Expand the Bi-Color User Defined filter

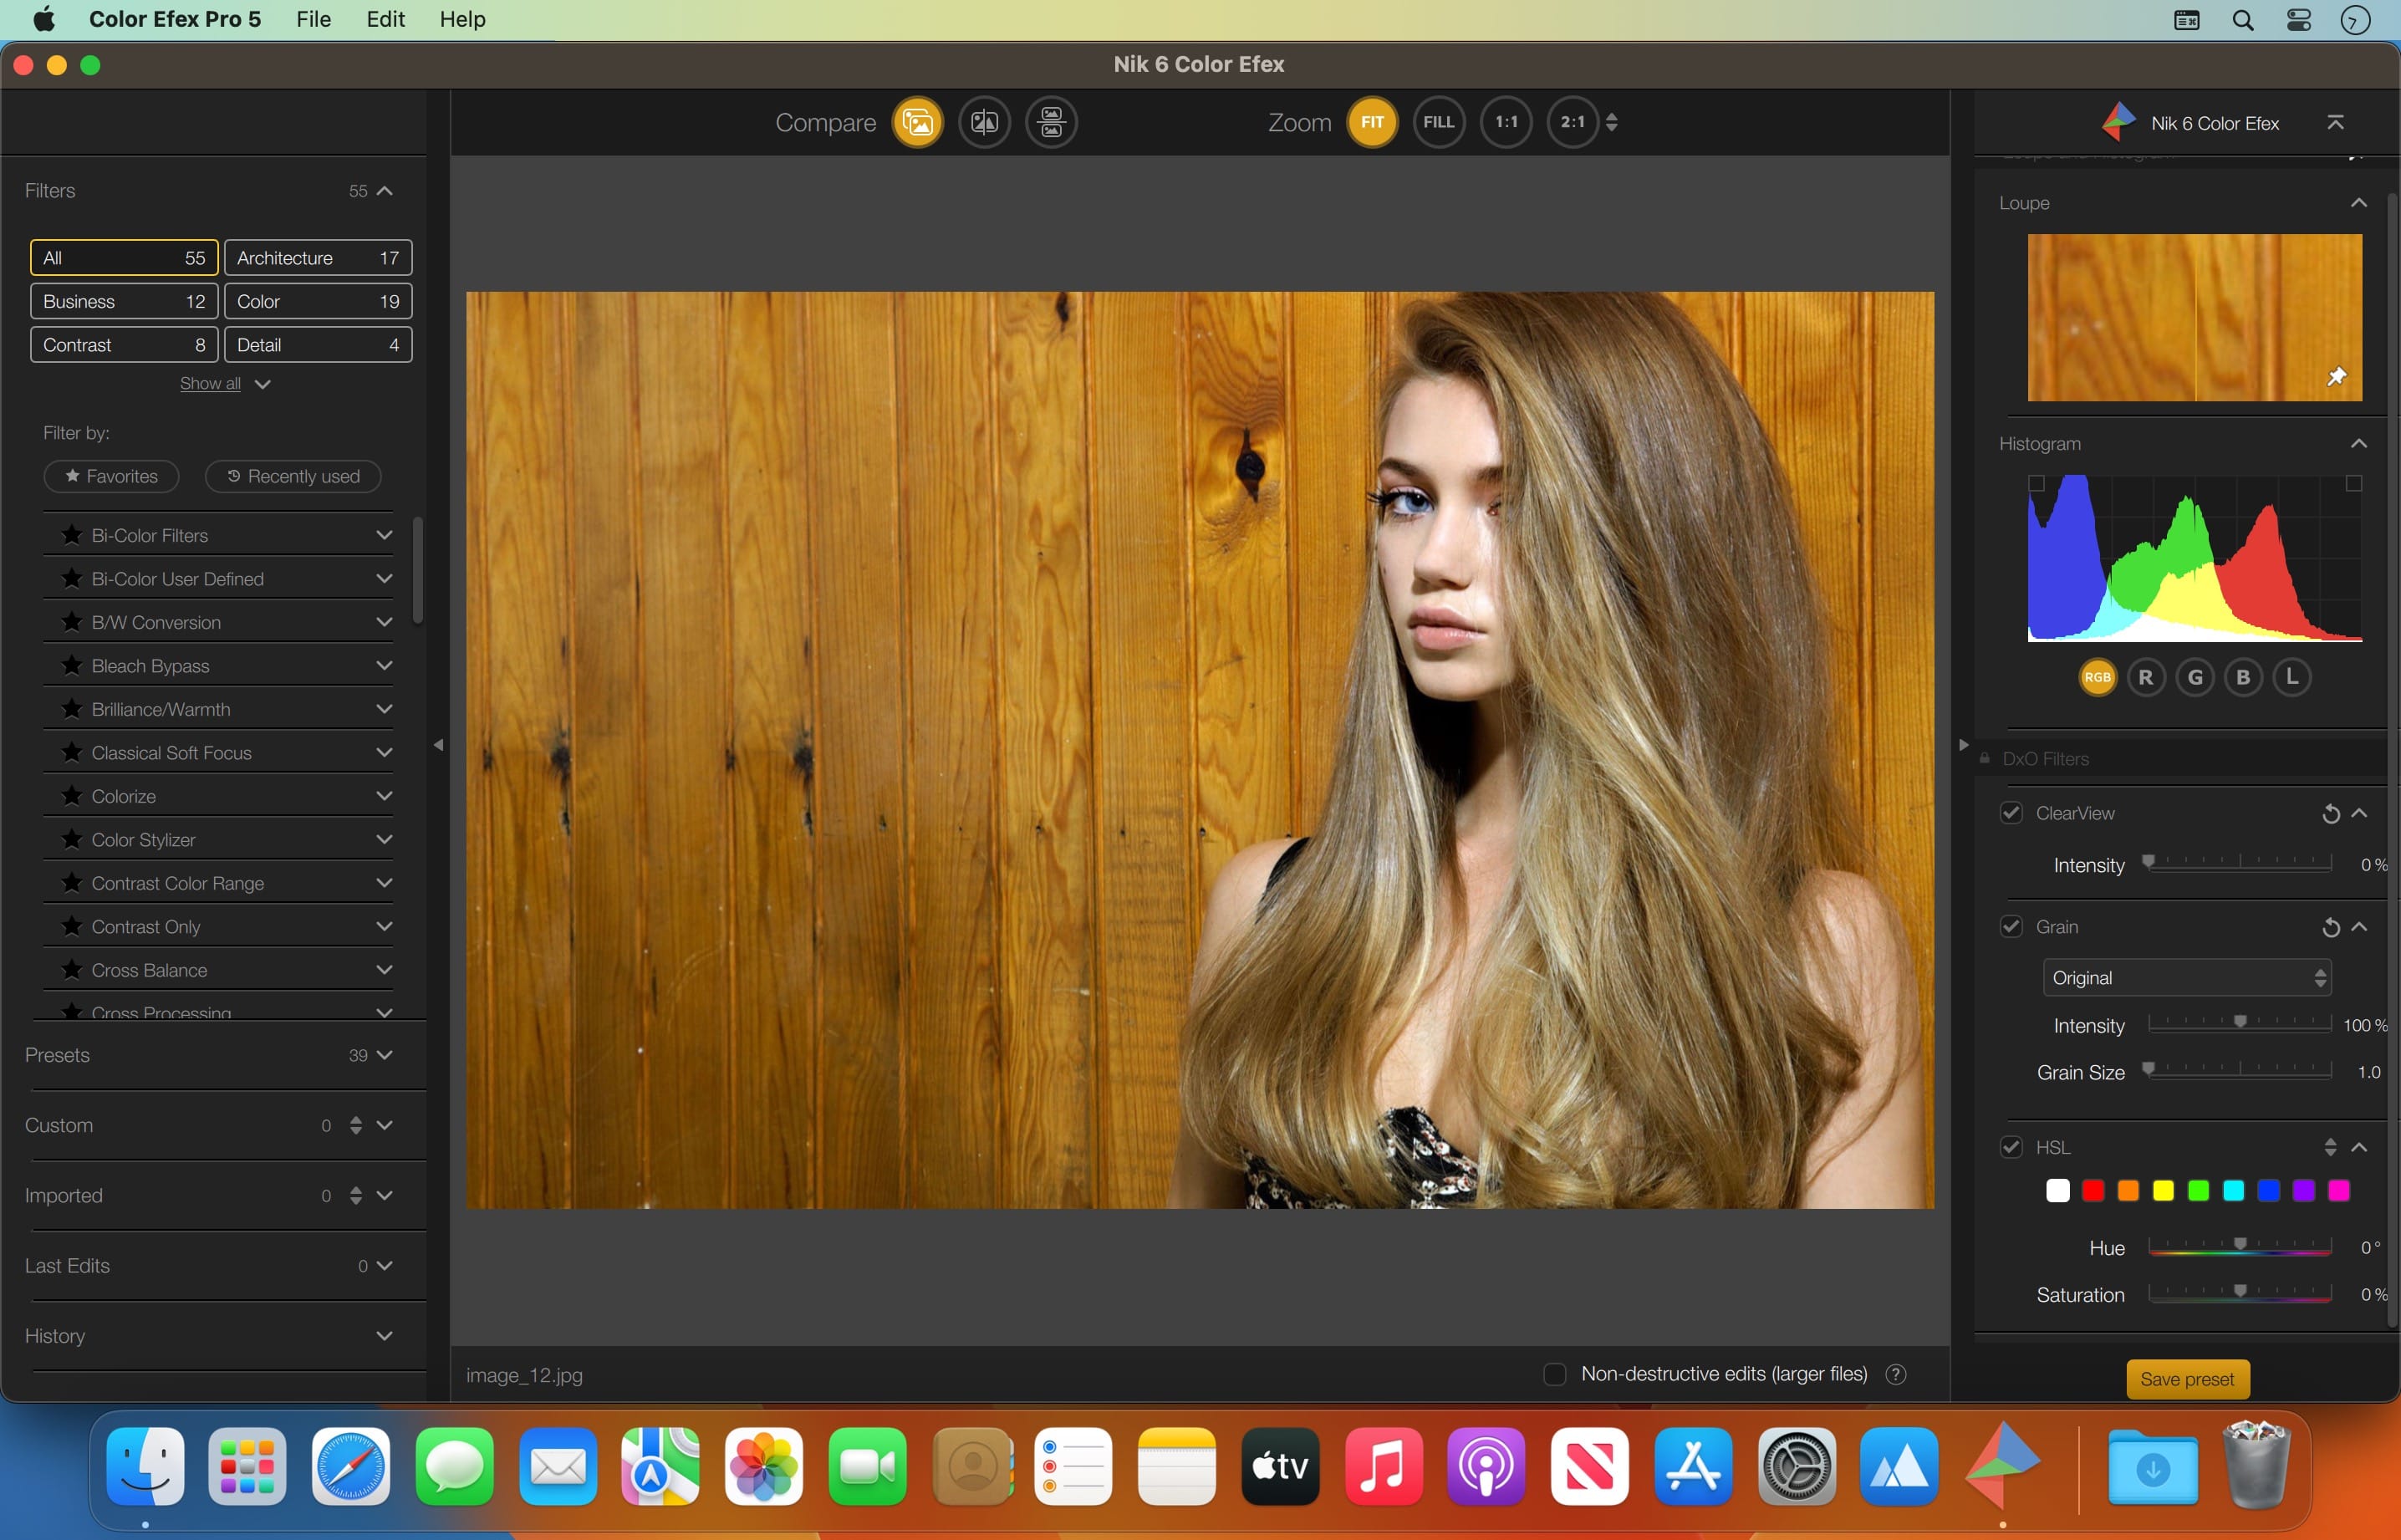384,578
